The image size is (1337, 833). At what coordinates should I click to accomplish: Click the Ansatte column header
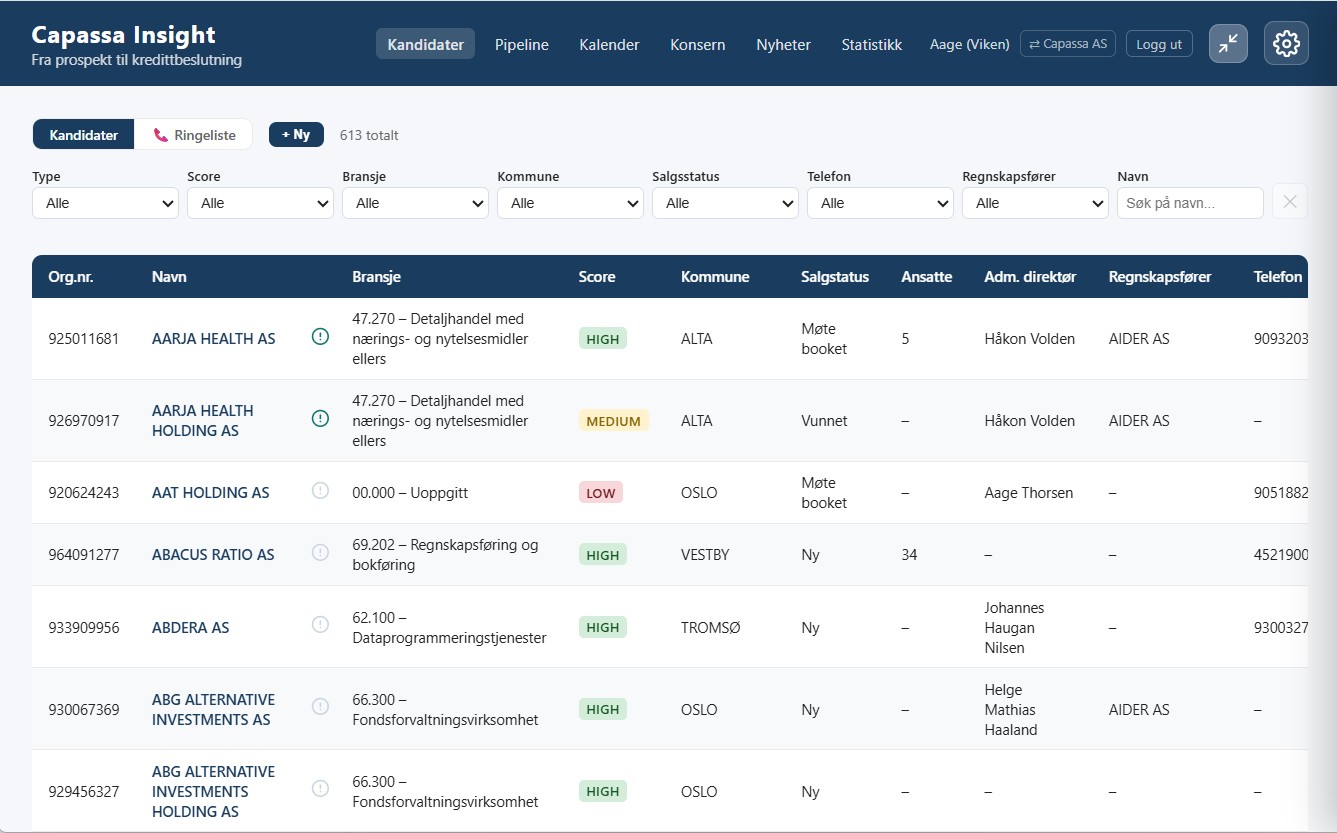[927, 277]
